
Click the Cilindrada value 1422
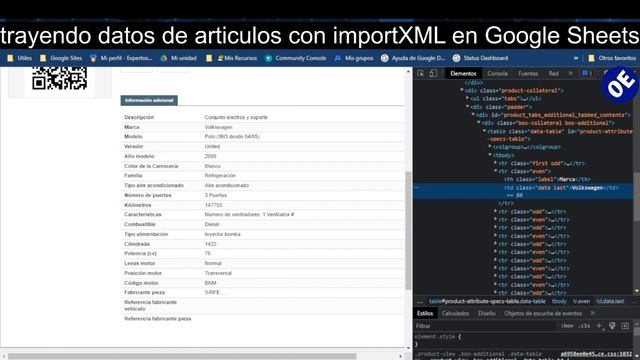tap(211, 244)
